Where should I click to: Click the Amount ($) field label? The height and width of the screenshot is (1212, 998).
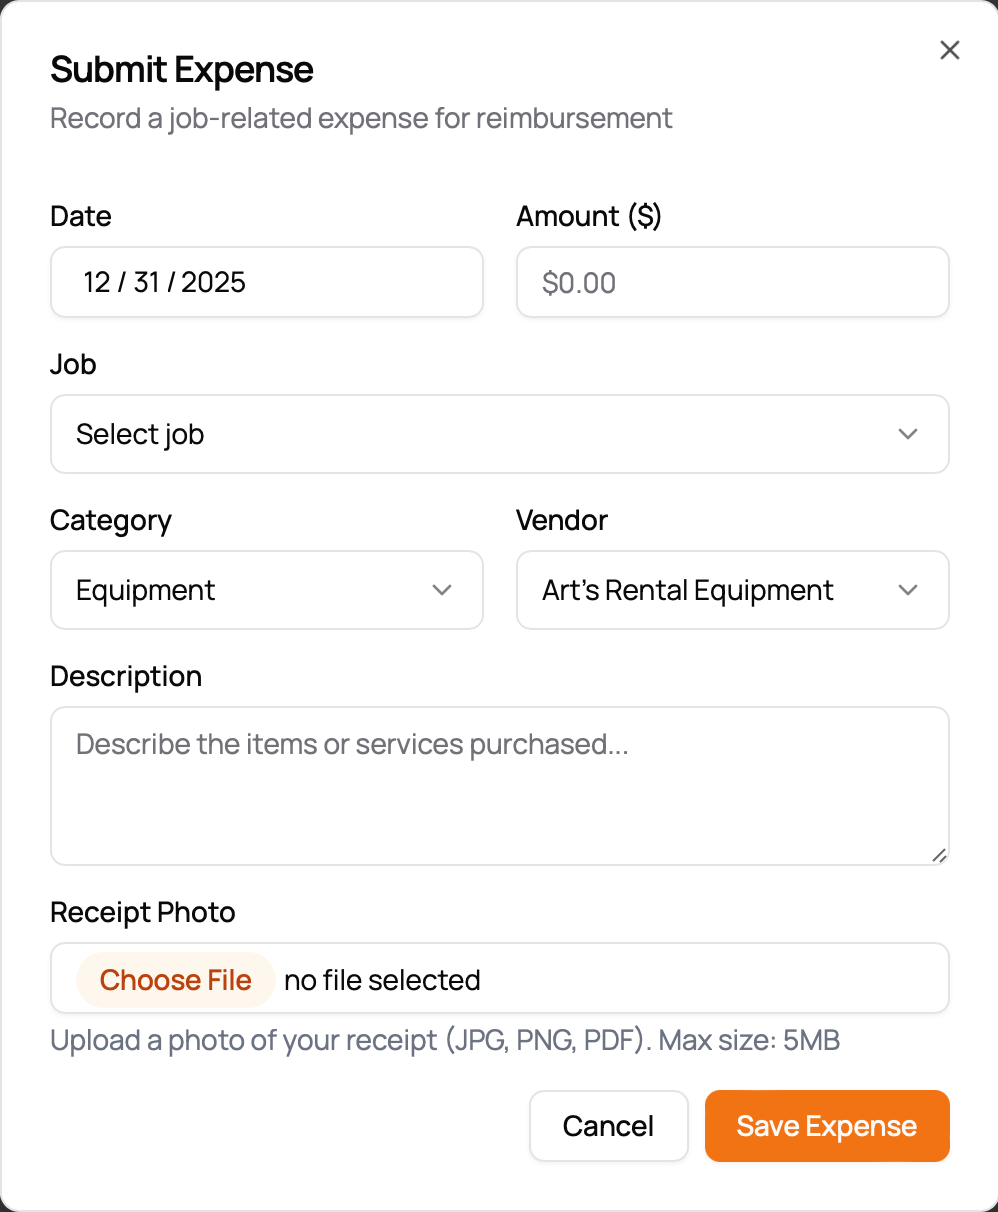(x=589, y=216)
